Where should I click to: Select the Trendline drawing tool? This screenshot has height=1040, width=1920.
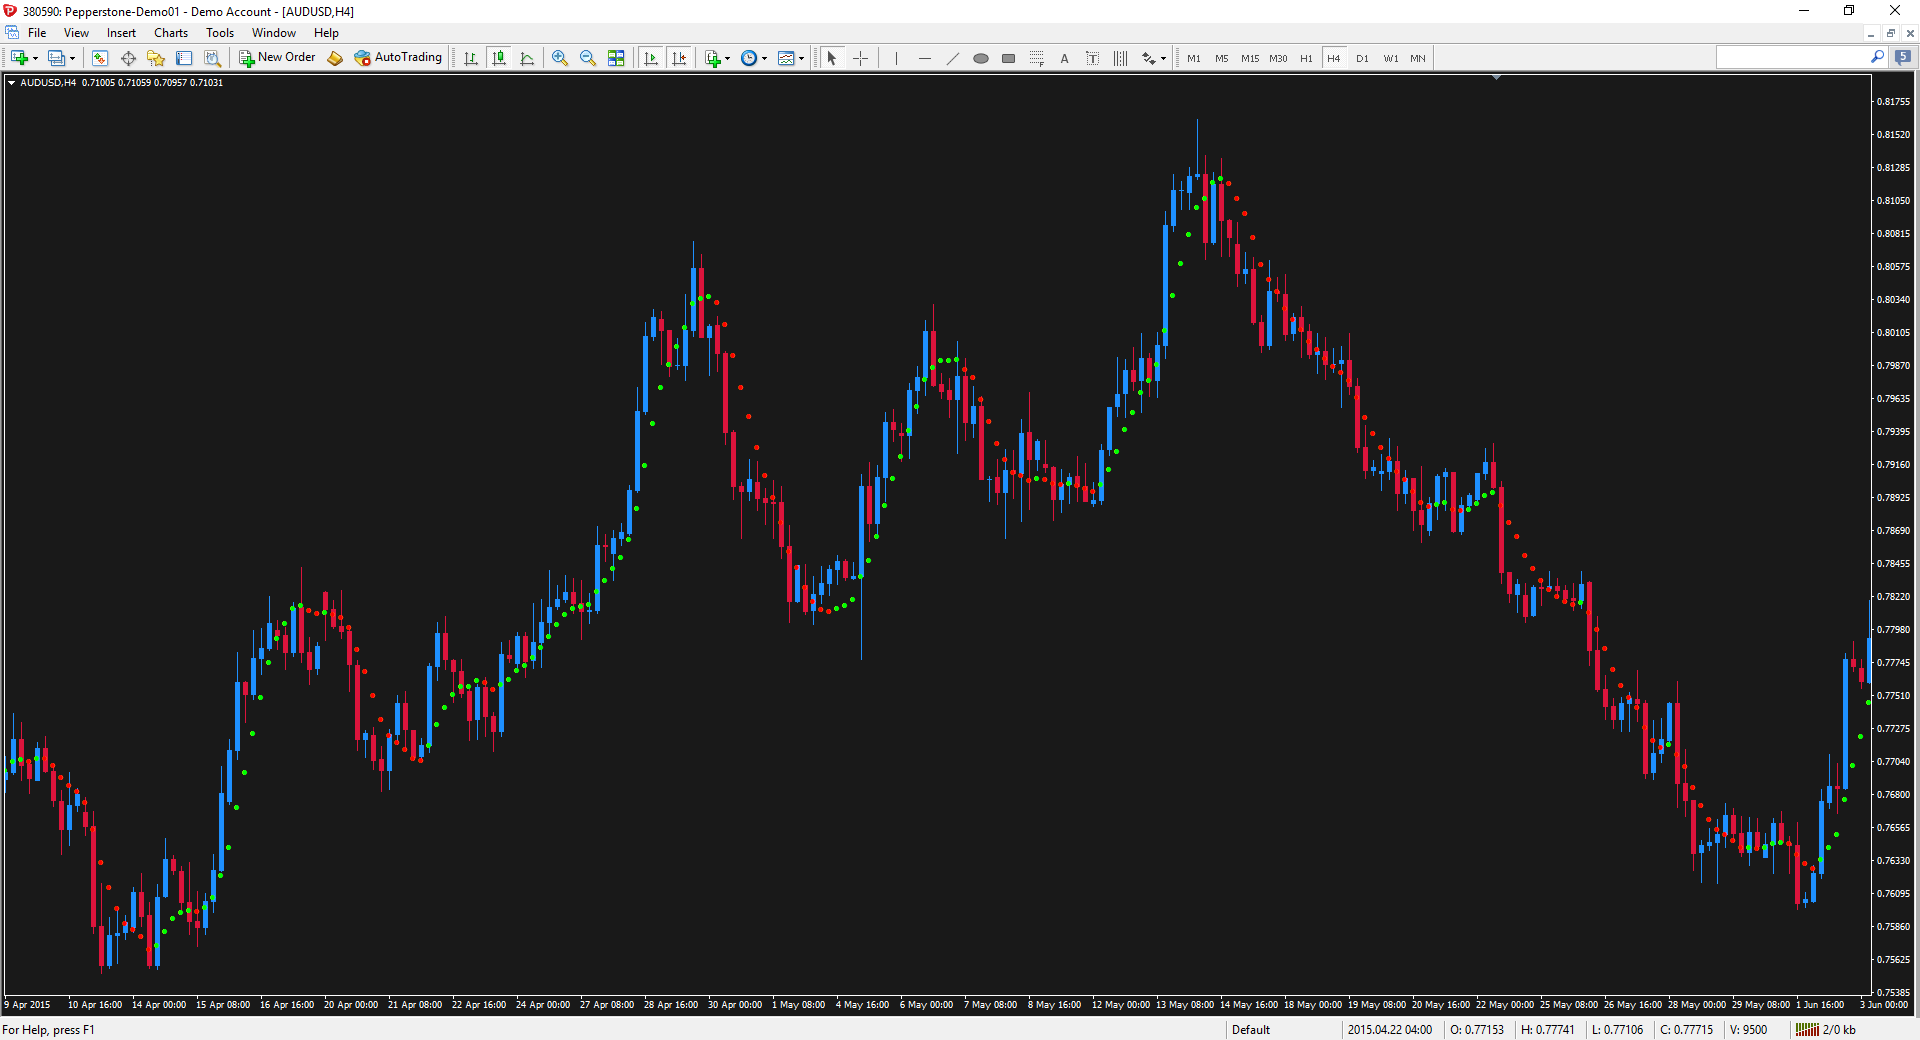coord(952,58)
